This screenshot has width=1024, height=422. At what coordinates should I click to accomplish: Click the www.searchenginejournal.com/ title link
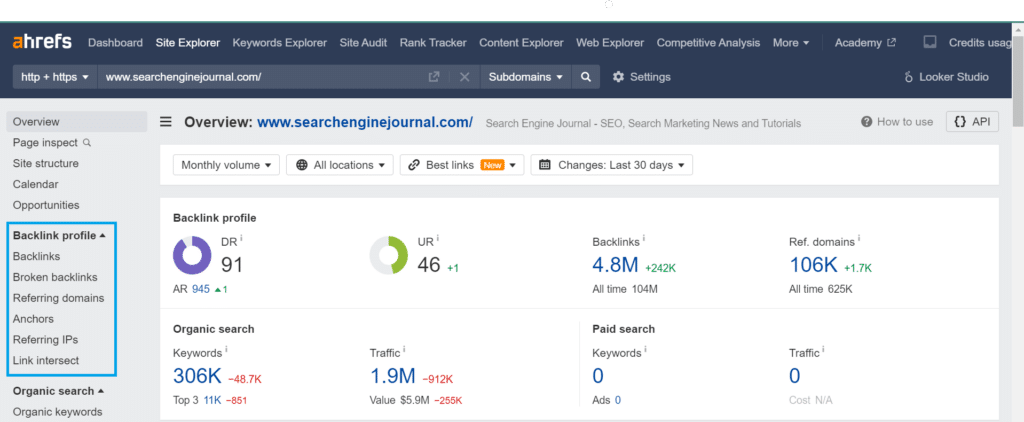click(x=365, y=122)
